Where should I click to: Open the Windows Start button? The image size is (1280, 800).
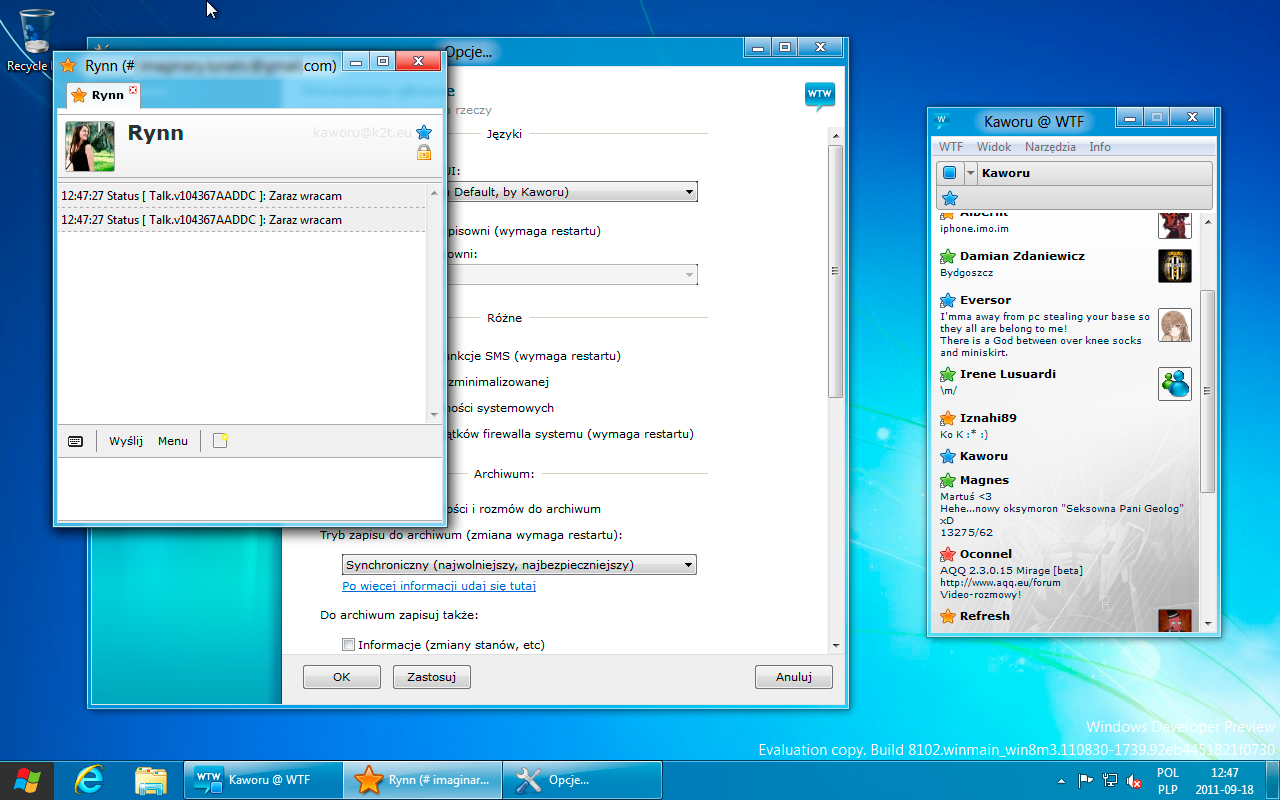27,779
